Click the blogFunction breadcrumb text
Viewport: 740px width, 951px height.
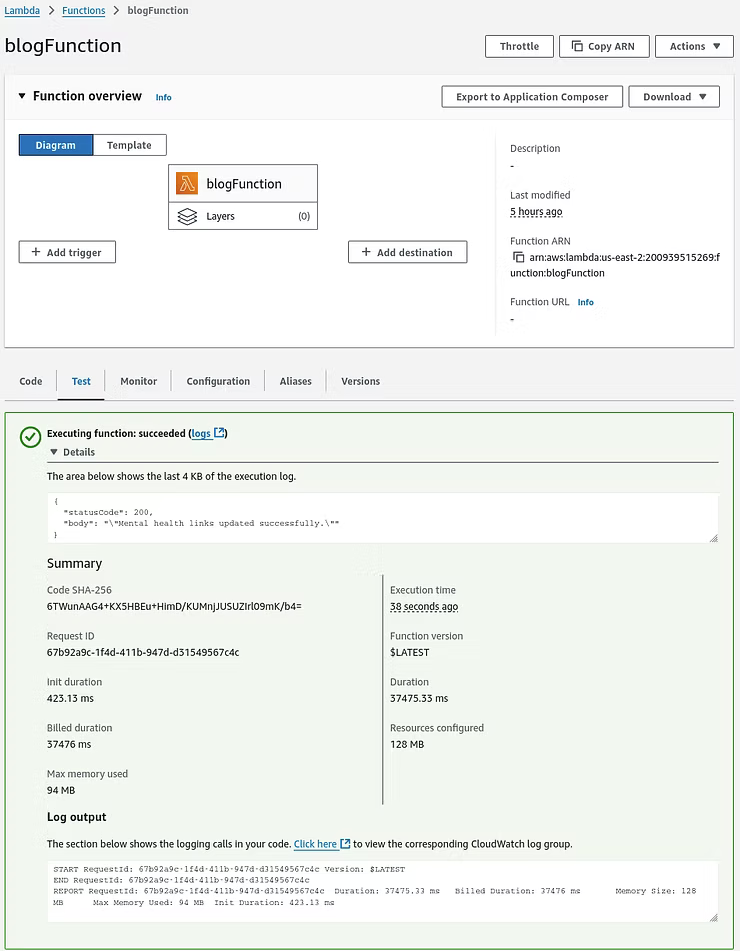coord(158,10)
